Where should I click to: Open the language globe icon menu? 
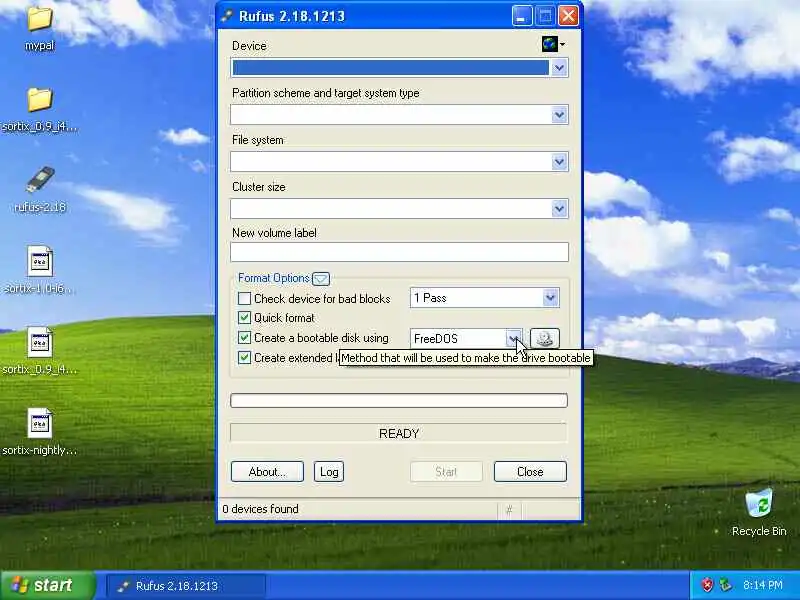tap(553, 44)
